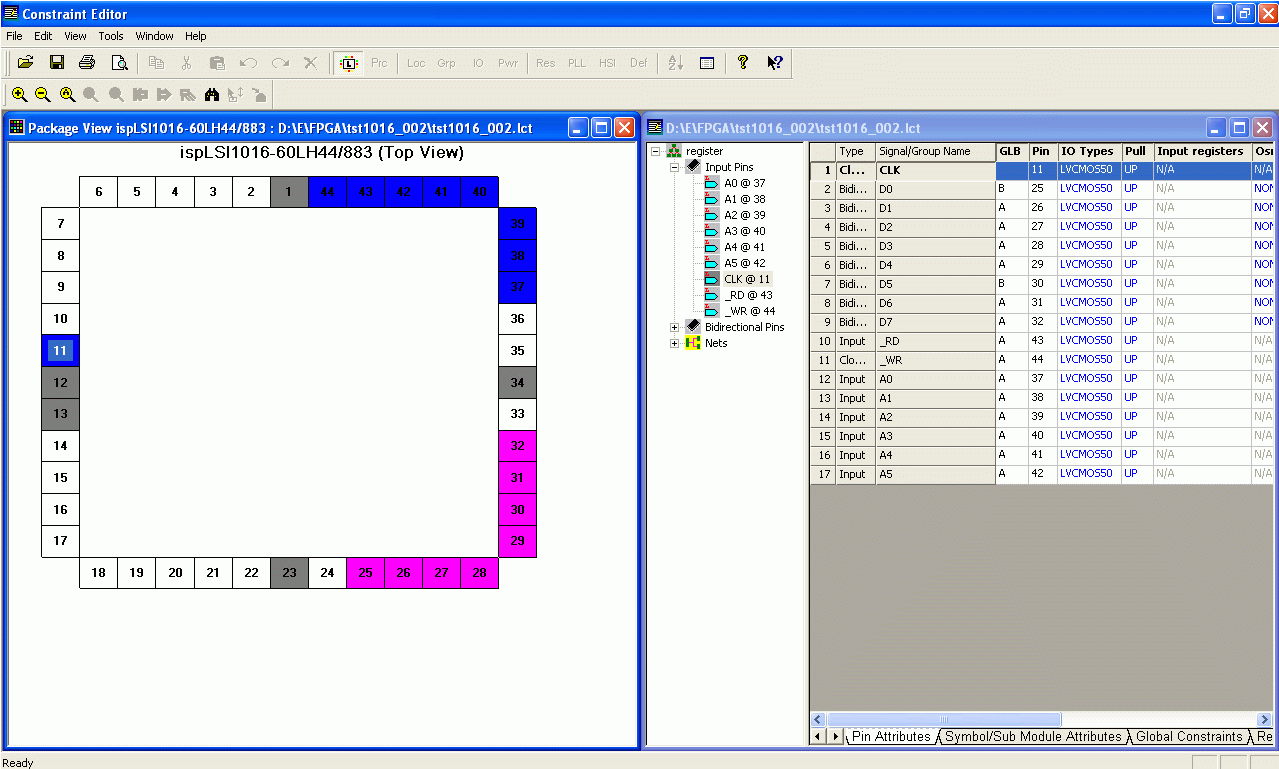
Task: Expand the Bidirectional Pins tree node
Action: pyautogui.click(x=674, y=327)
